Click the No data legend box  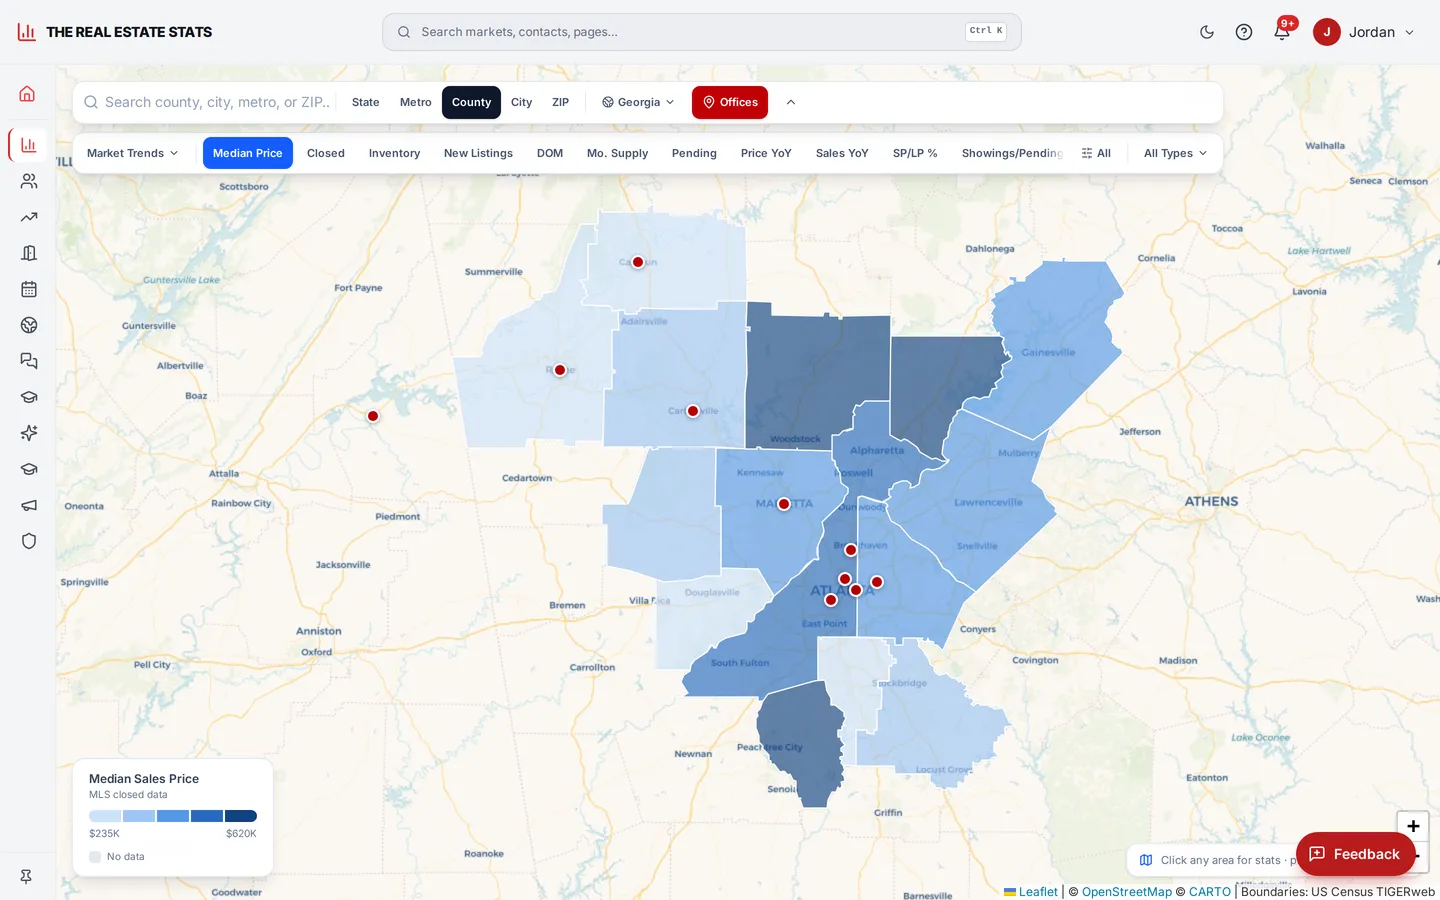click(x=95, y=857)
